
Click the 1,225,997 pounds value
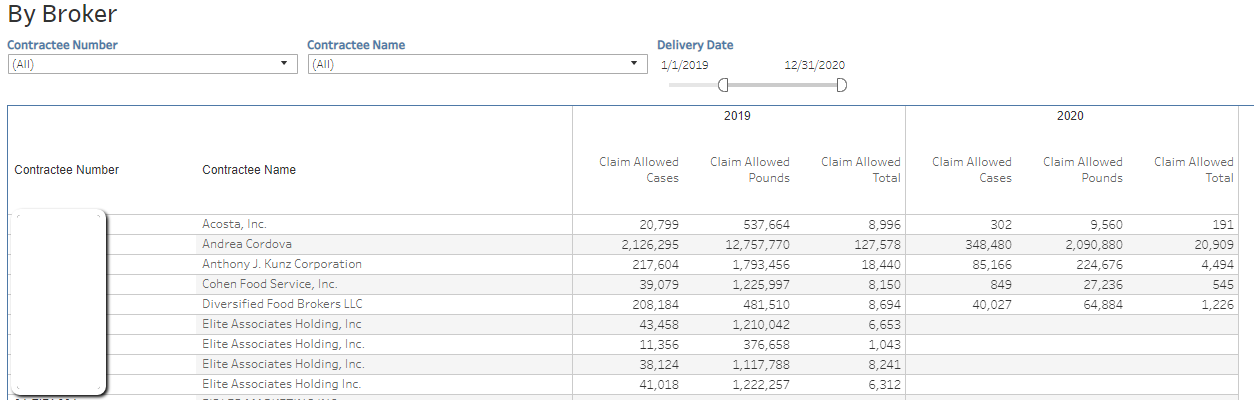(761, 285)
